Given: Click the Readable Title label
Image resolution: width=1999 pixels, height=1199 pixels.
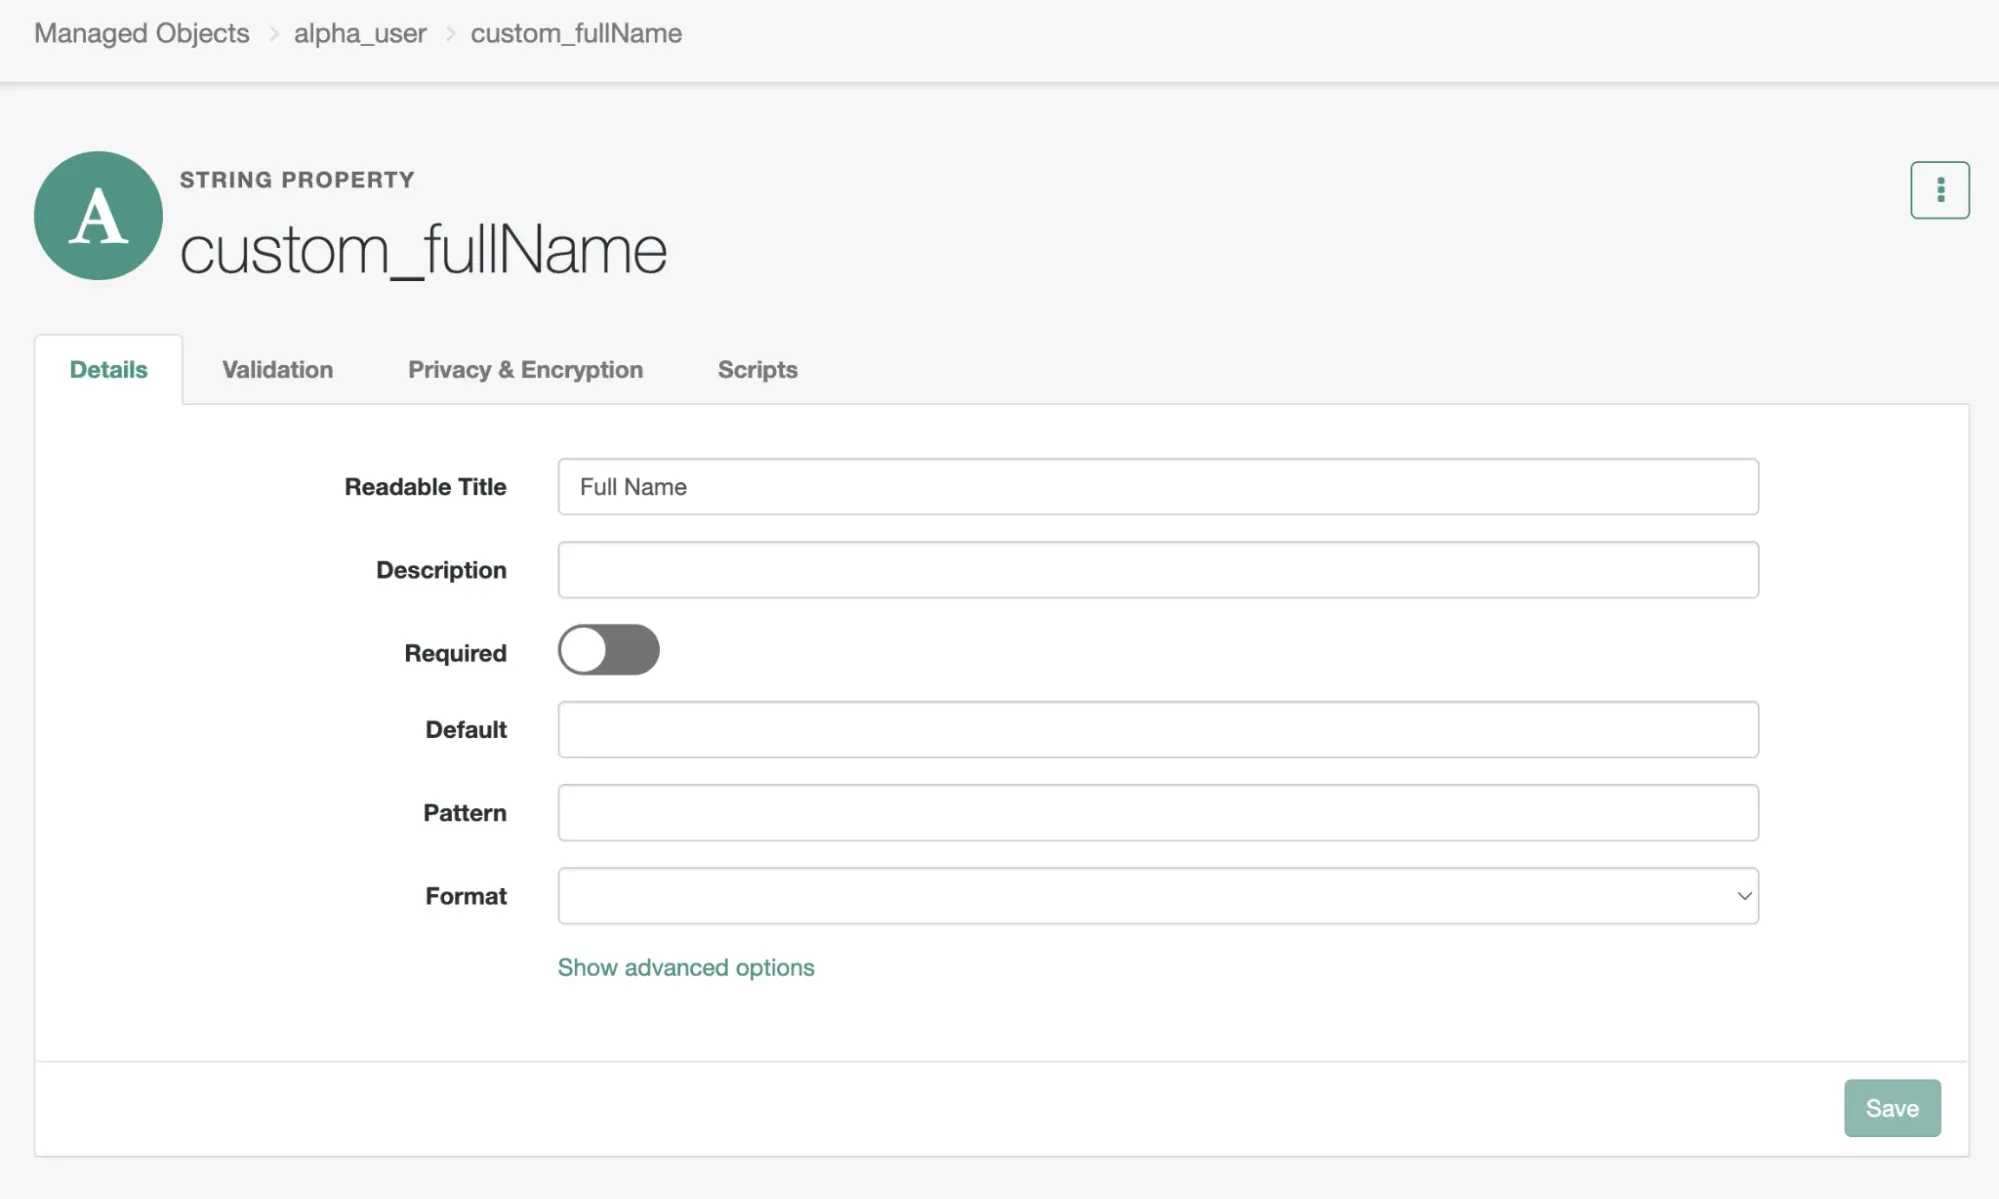Looking at the screenshot, I should [x=426, y=487].
